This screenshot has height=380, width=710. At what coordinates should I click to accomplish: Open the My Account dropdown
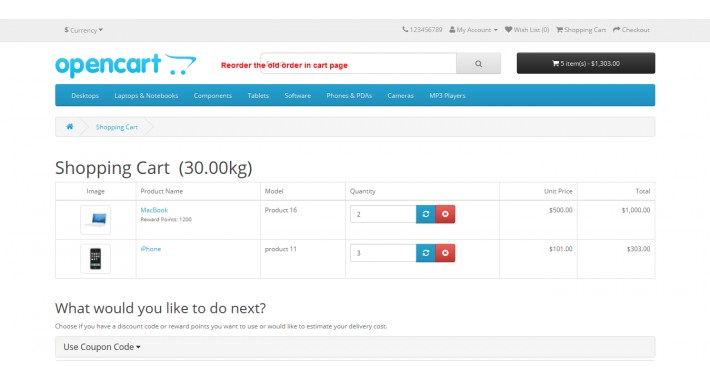coord(473,29)
